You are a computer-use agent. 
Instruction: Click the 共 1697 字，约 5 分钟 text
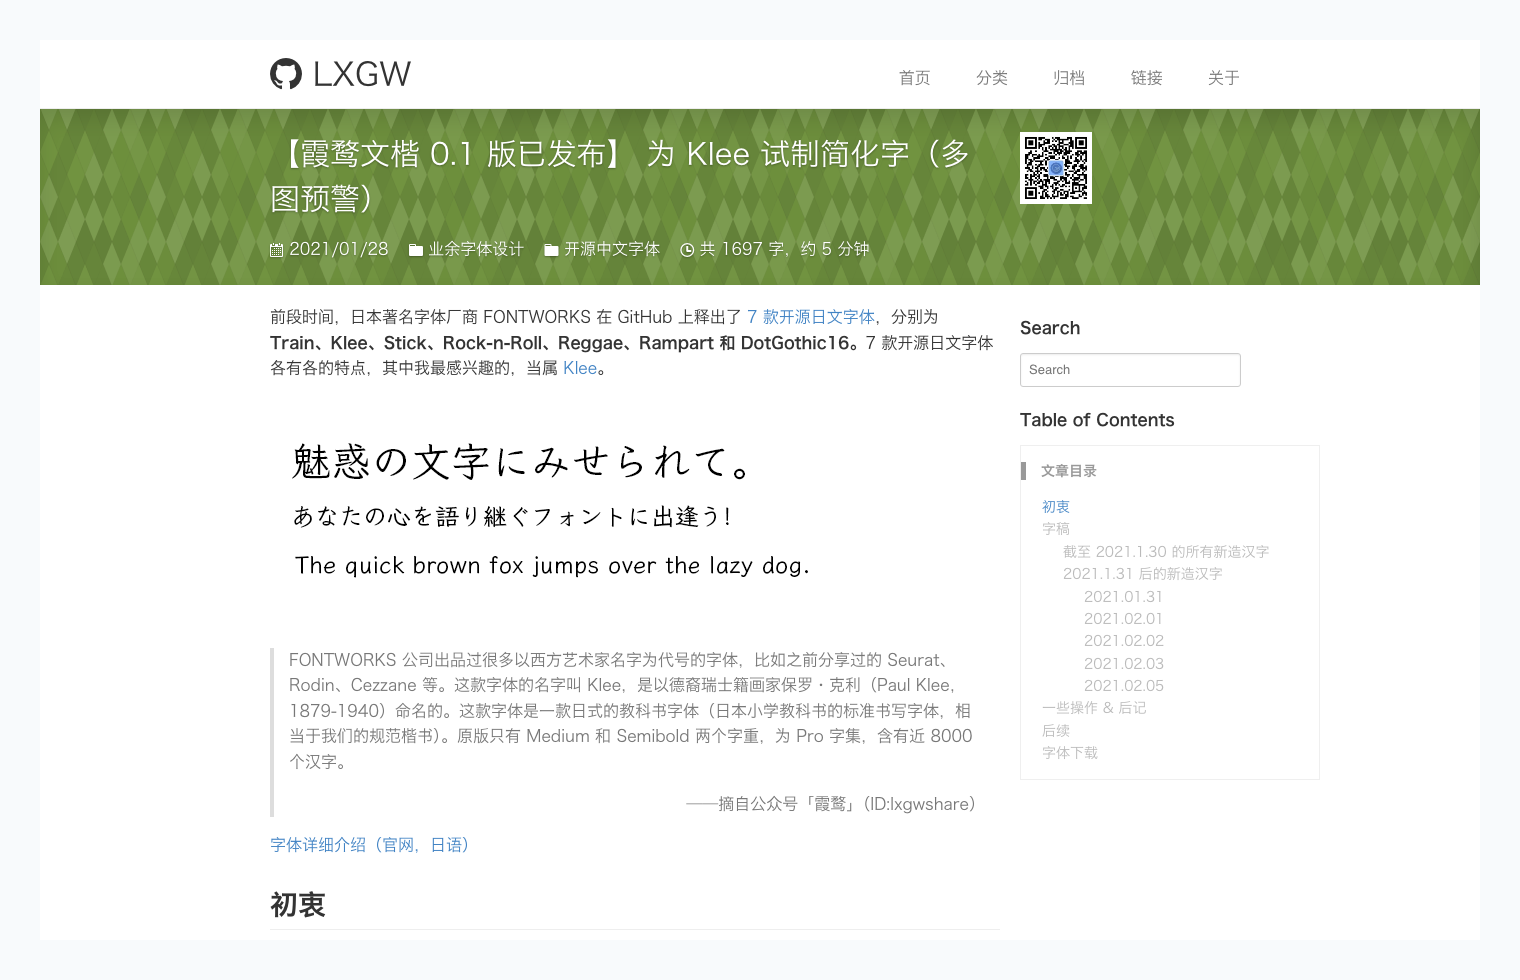tap(785, 249)
